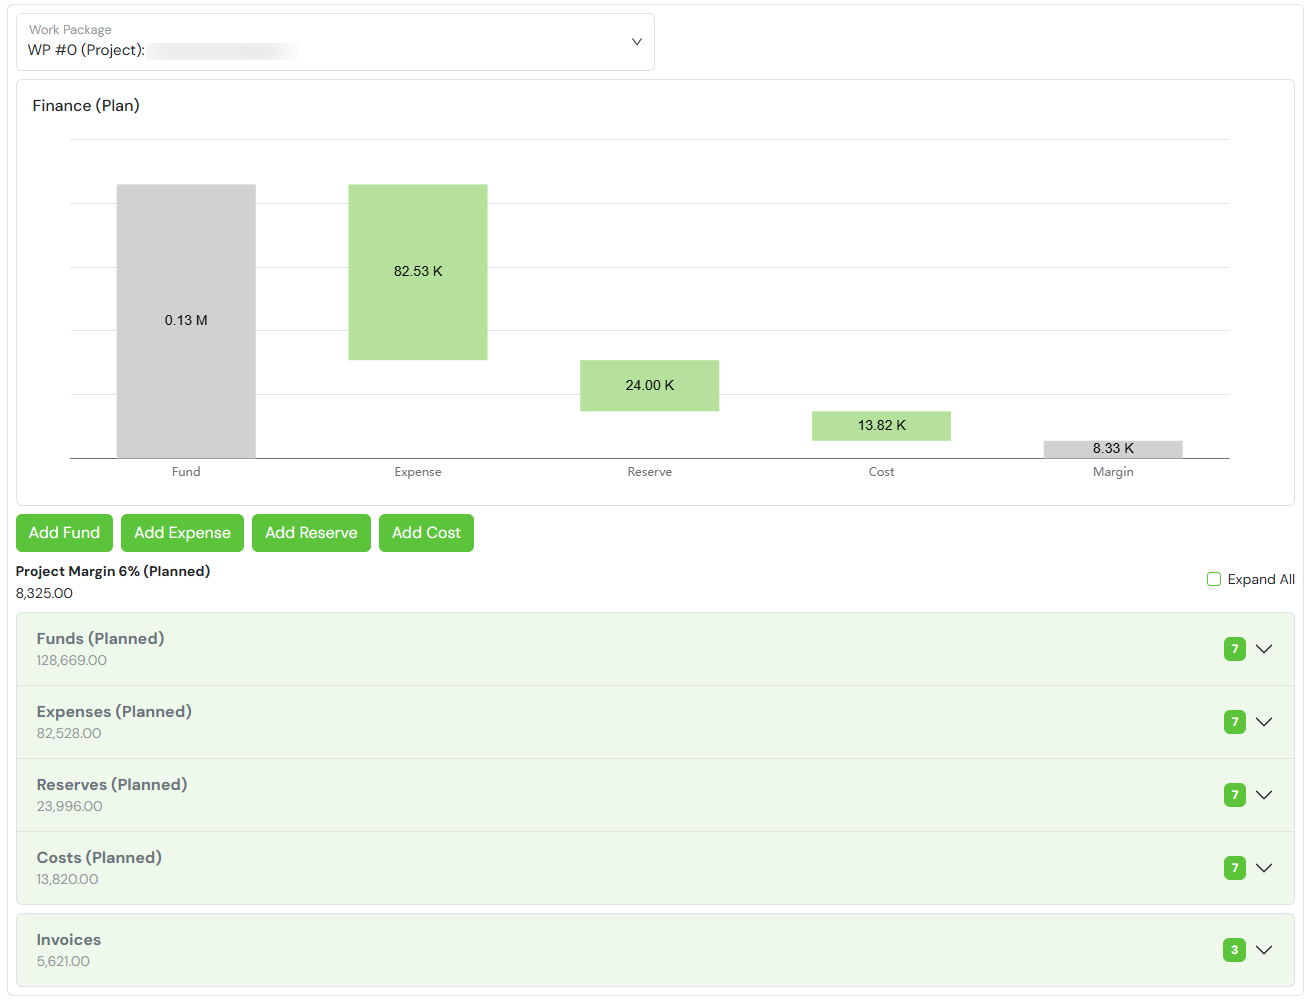
Task: Click the Funds count badge showing 7
Action: pyautogui.click(x=1234, y=649)
